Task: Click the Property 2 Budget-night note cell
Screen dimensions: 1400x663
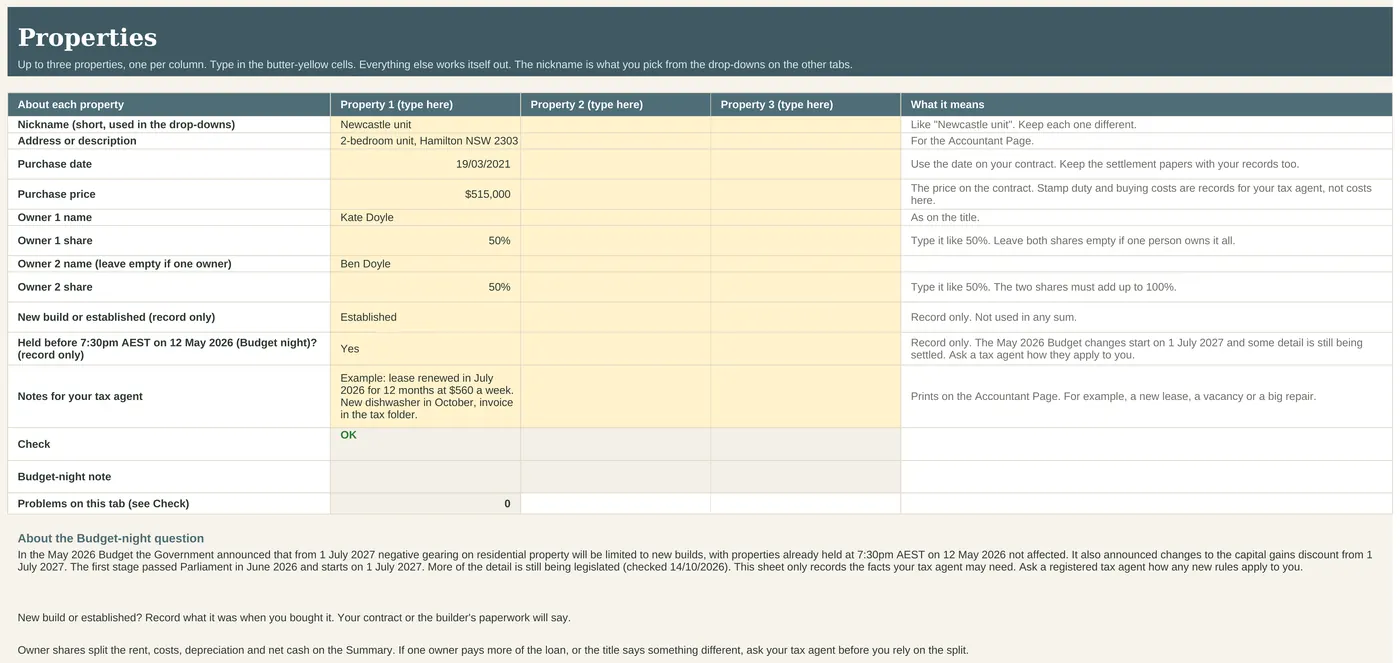Action: pos(615,477)
